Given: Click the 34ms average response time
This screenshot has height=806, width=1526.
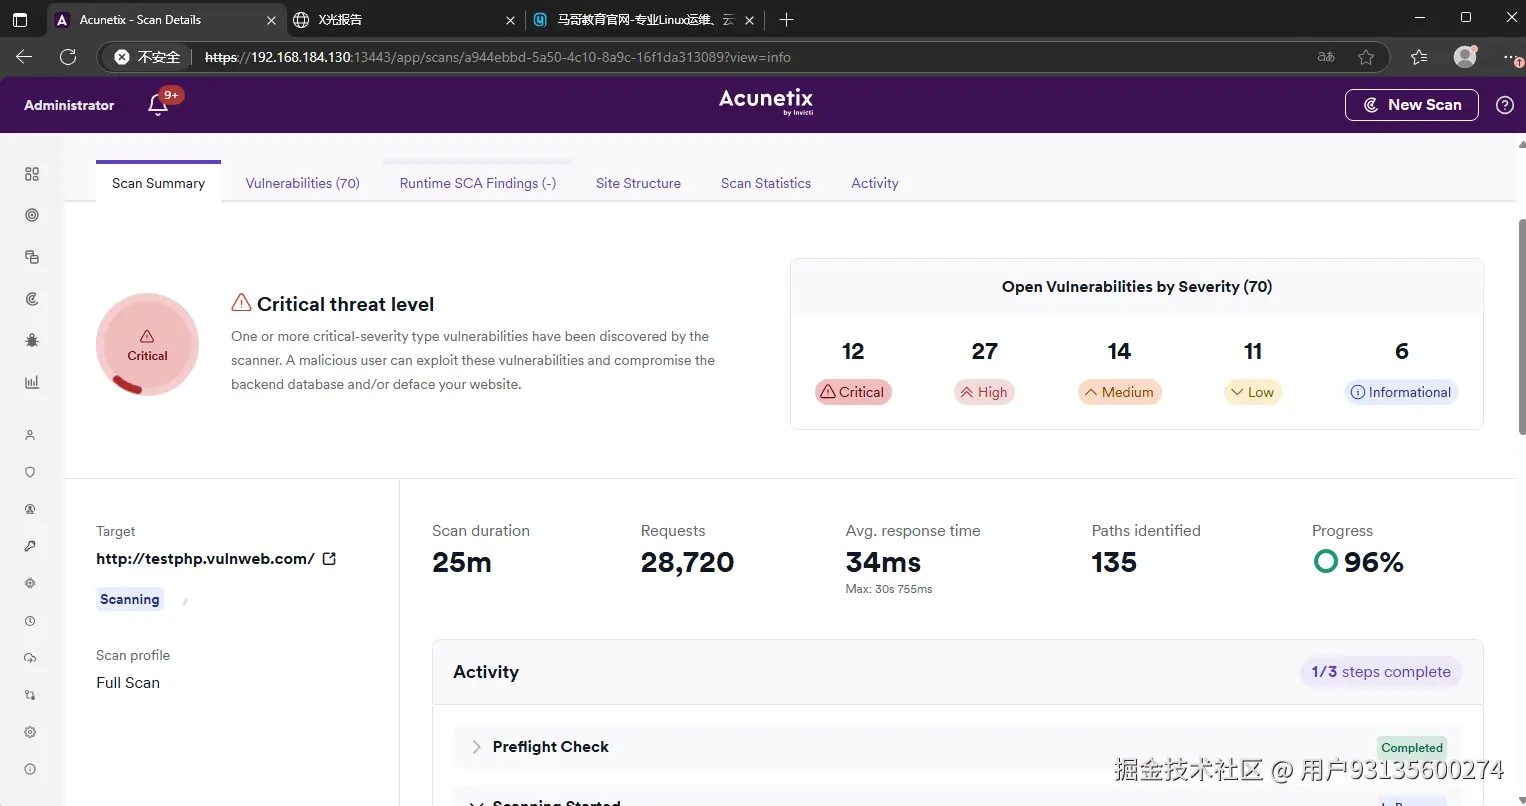Looking at the screenshot, I should (883, 563).
